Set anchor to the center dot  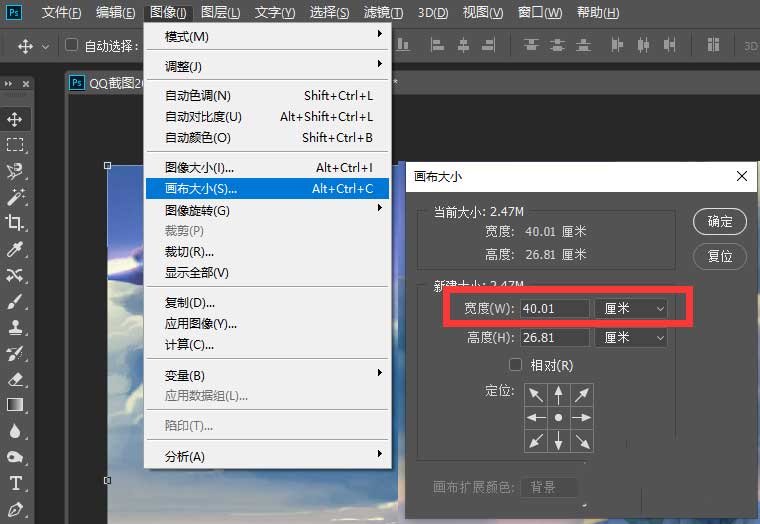pyautogui.click(x=558, y=417)
